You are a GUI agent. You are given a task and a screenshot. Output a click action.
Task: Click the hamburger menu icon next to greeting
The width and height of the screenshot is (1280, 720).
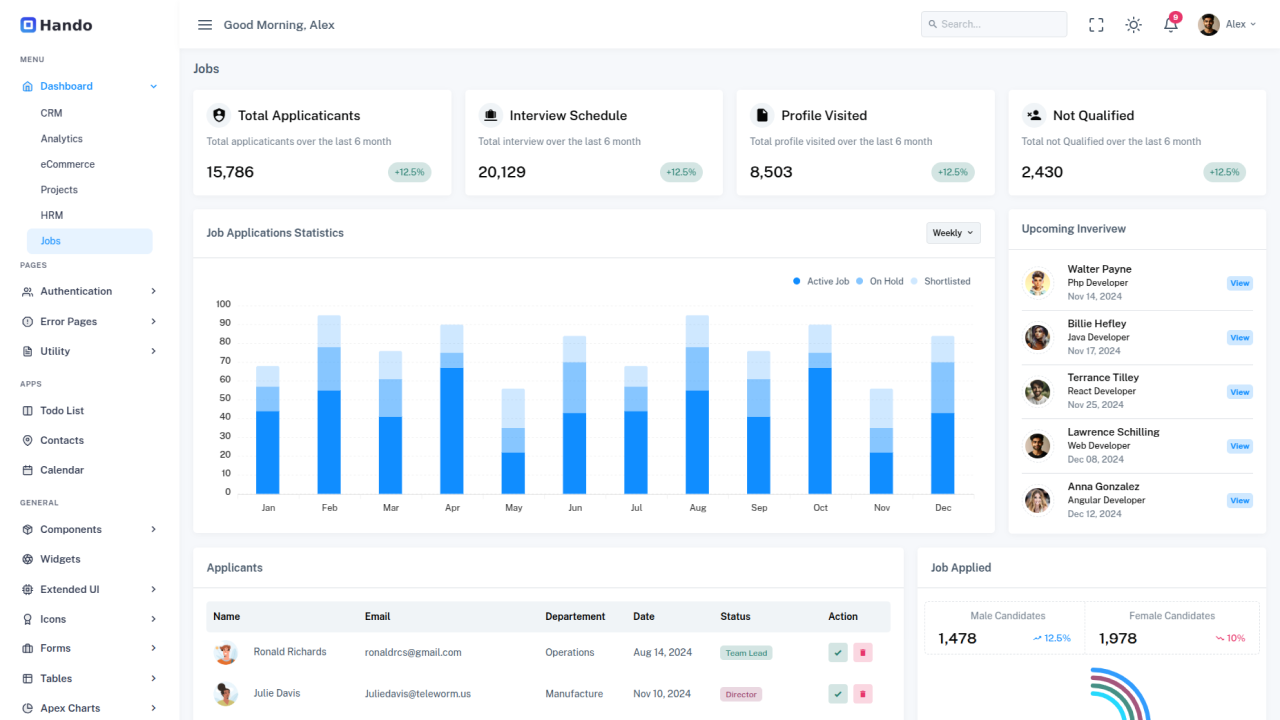pos(205,24)
